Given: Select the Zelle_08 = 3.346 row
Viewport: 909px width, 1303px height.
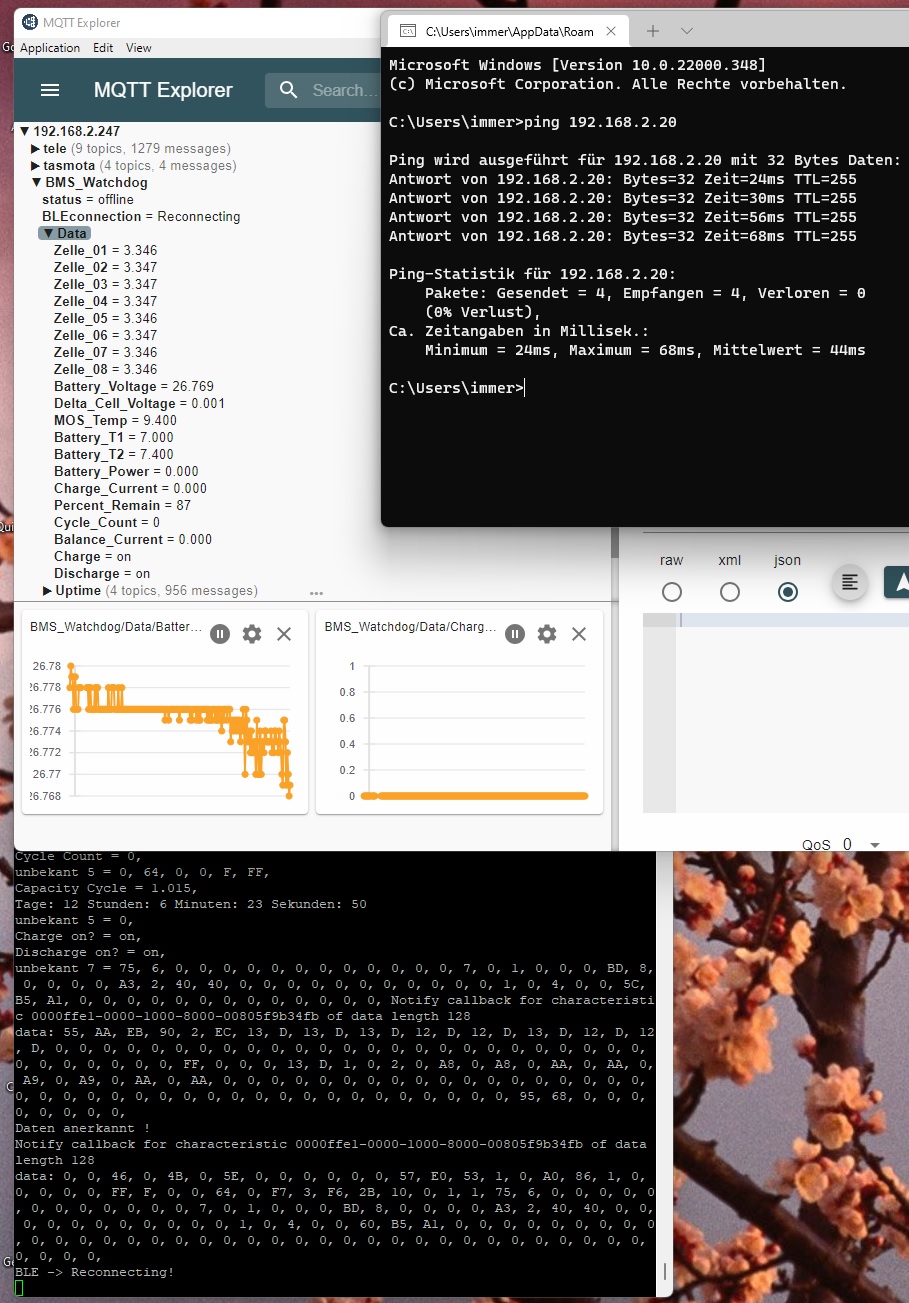Looking at the screenshot, I should click(105, 369).
